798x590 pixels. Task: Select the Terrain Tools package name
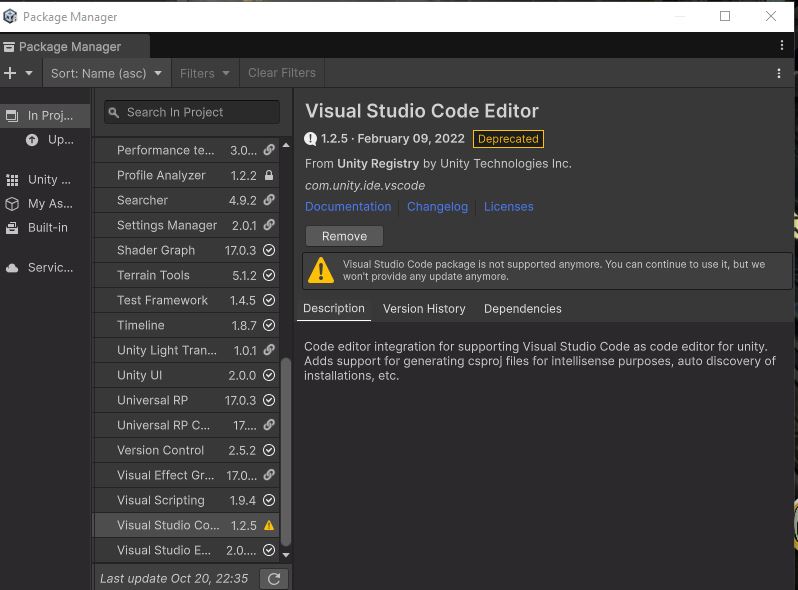coord(153,275)
